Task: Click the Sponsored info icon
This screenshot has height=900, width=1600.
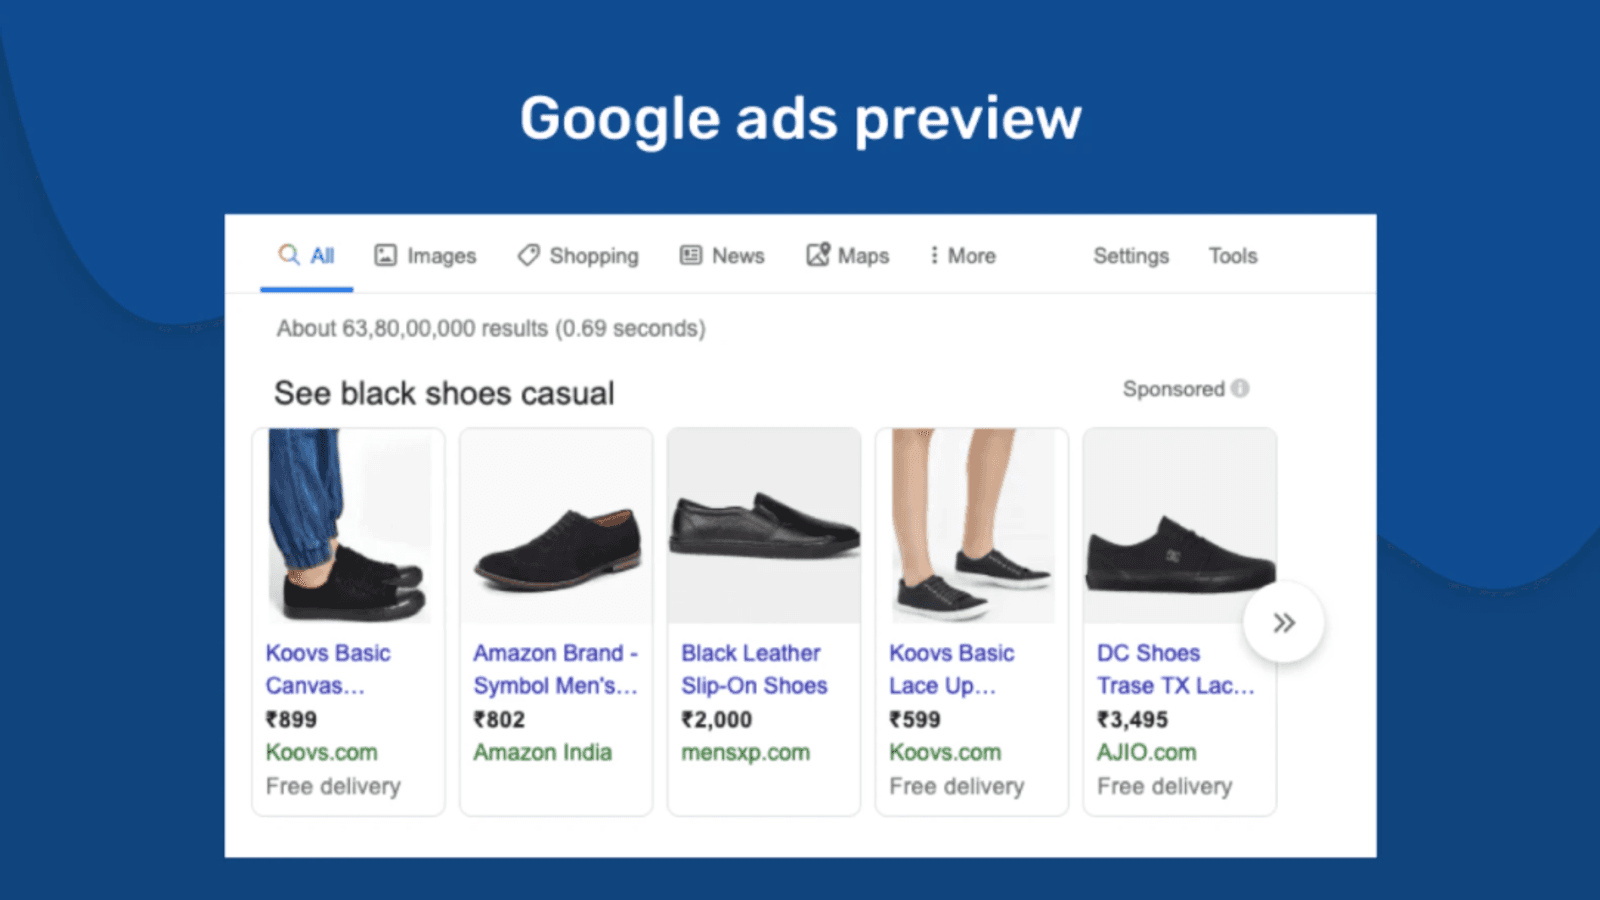Action: click(1240, 389)
